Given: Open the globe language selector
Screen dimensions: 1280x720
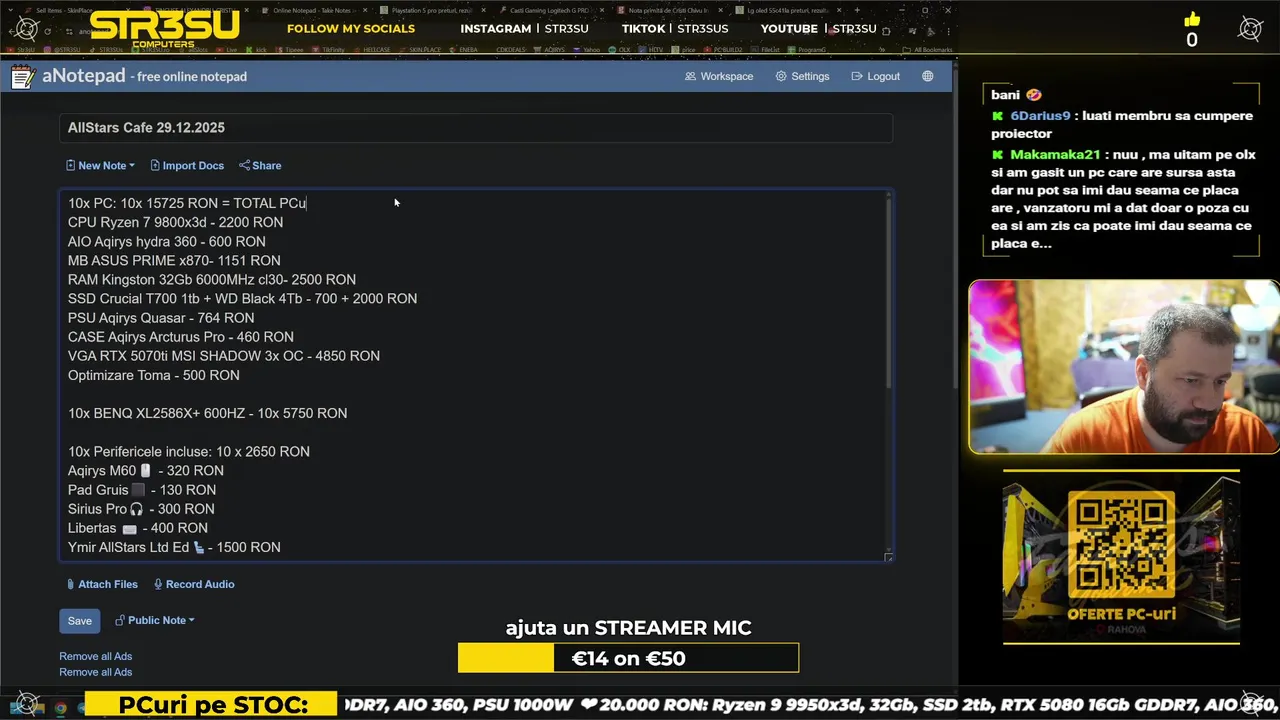Looking at the screenshot, I should [928, 76].
